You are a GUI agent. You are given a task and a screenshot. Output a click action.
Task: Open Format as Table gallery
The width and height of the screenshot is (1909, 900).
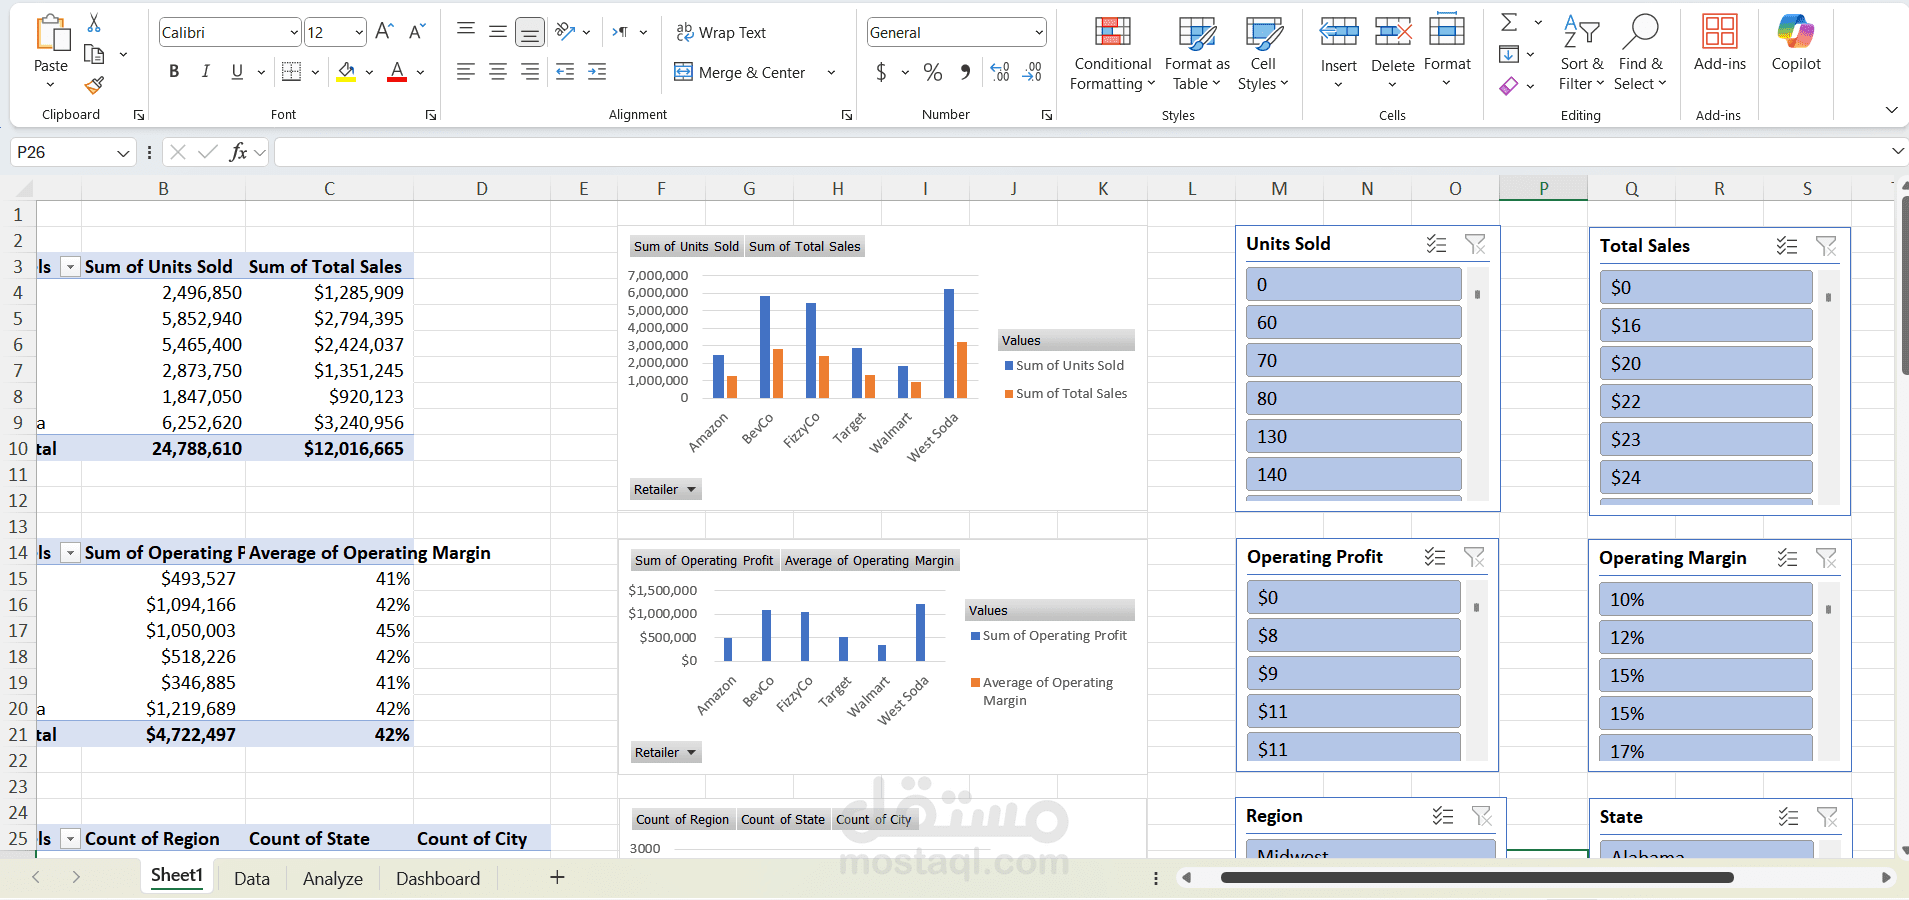point(1197,54)
